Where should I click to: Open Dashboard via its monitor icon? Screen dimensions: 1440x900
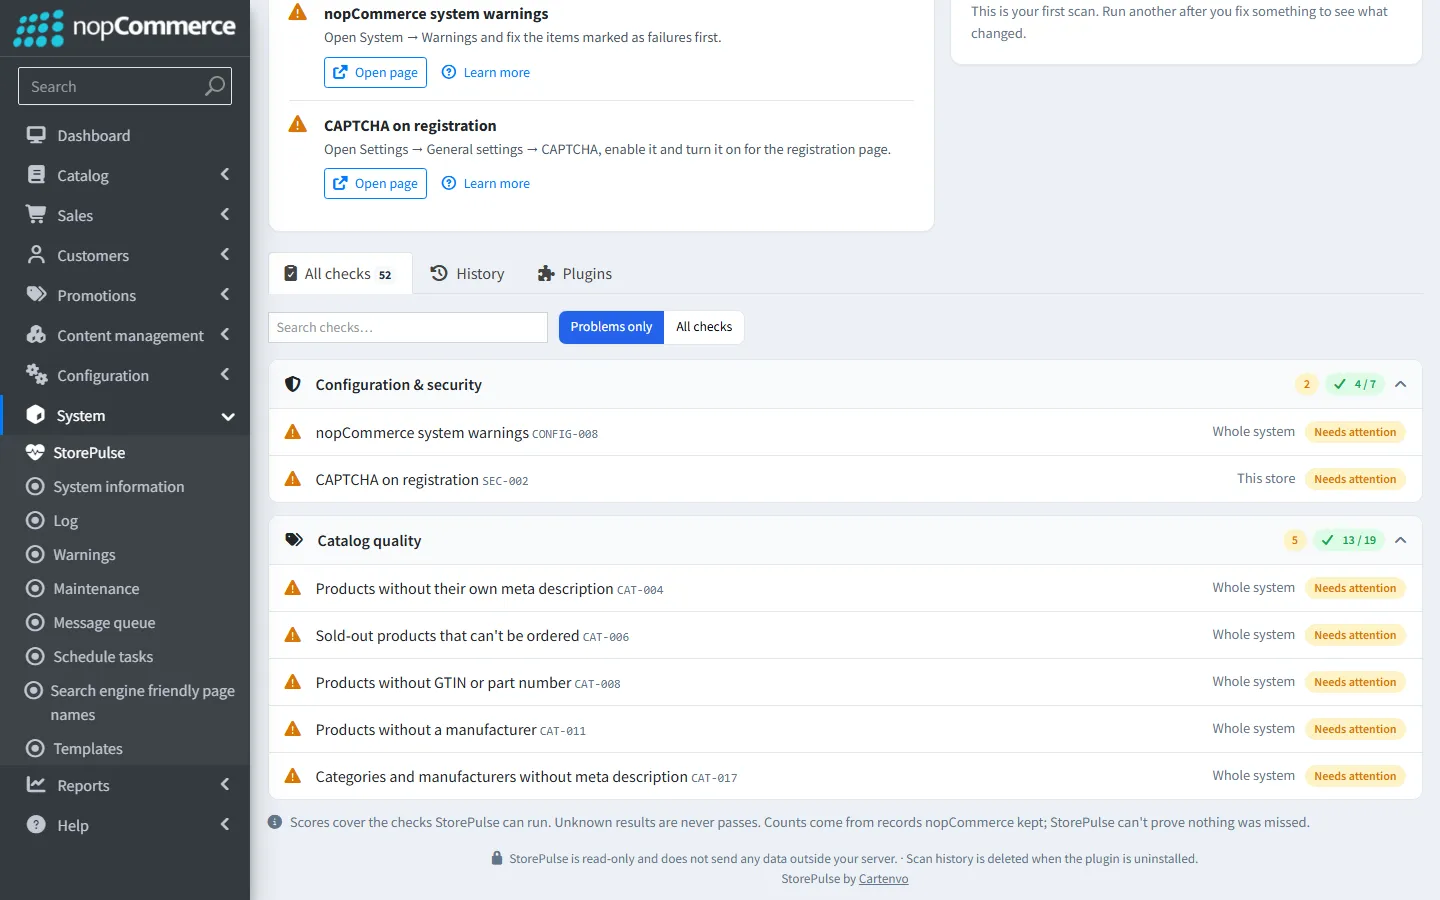pyautogui.click(x=36, y=135)
